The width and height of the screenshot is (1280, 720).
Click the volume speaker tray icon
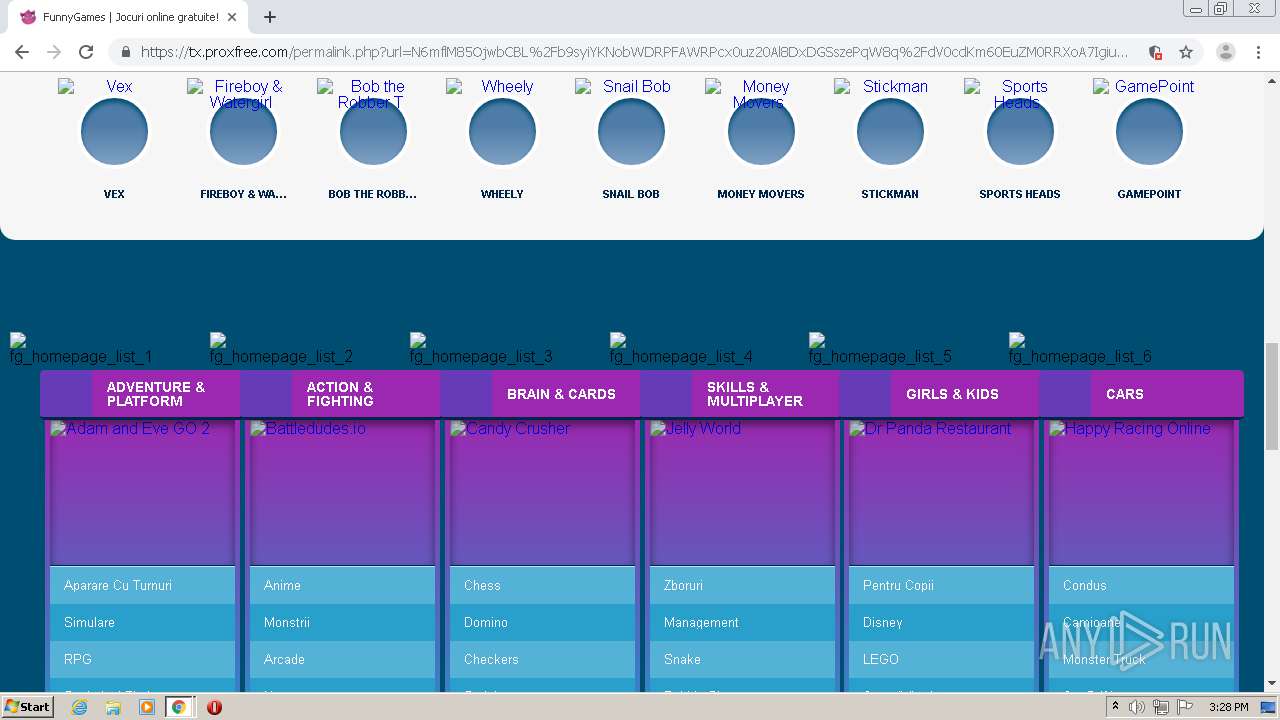[1137, 707]
